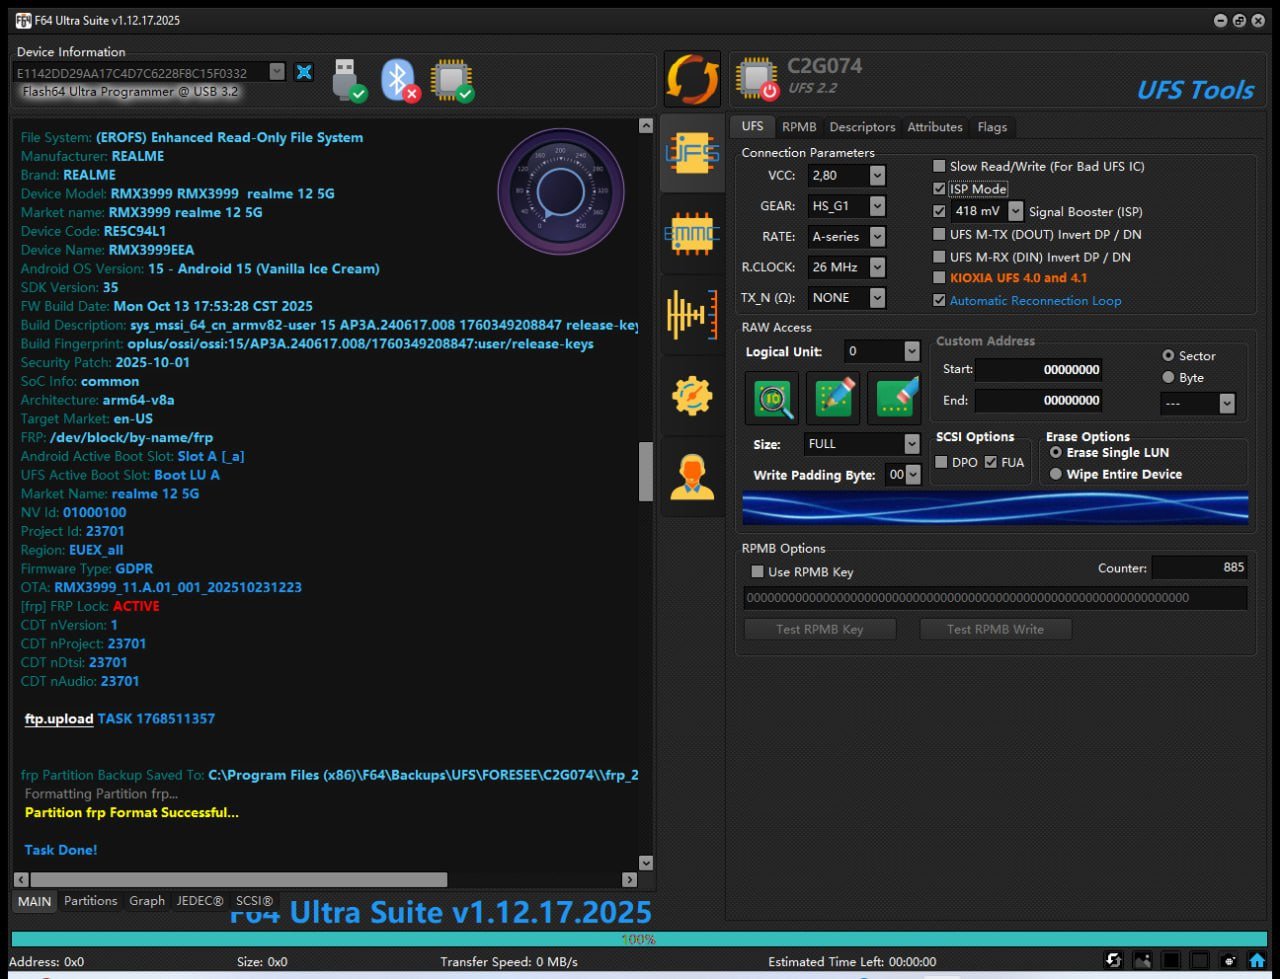Open the Partitions bottom tab

pyautogui.click(x=90, y=901)
